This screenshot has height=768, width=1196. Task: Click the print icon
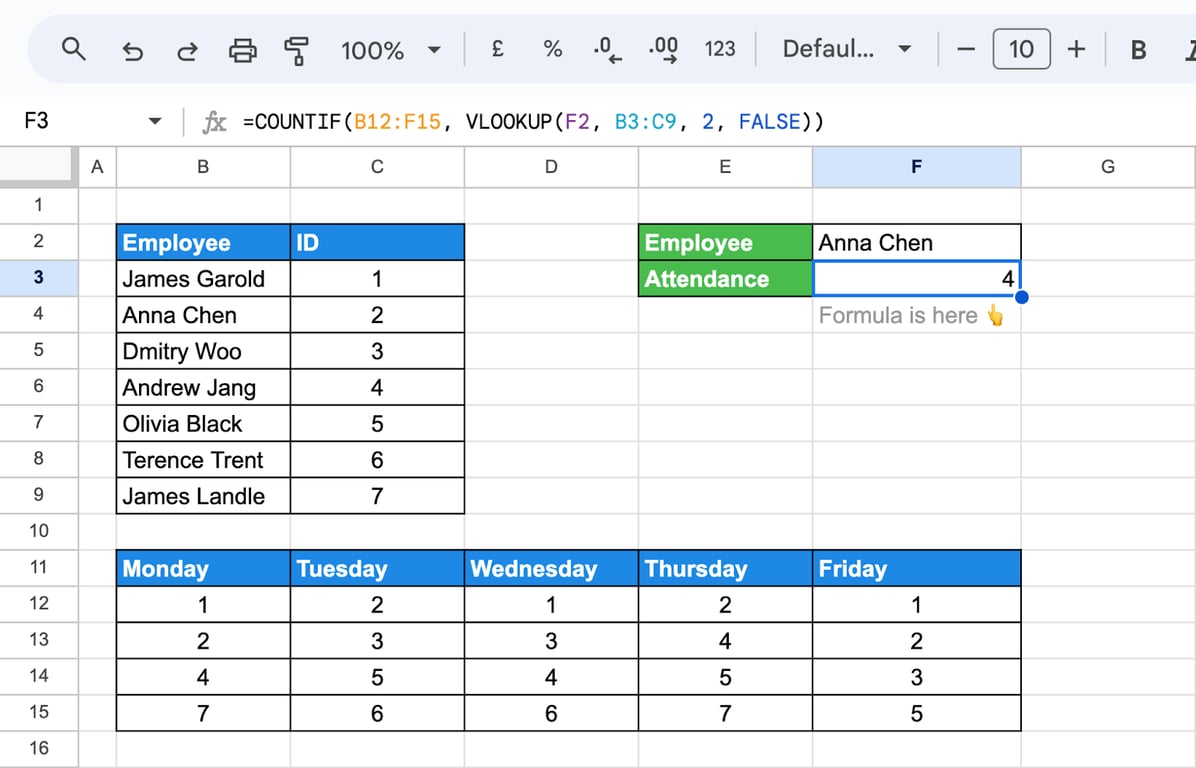243,50
